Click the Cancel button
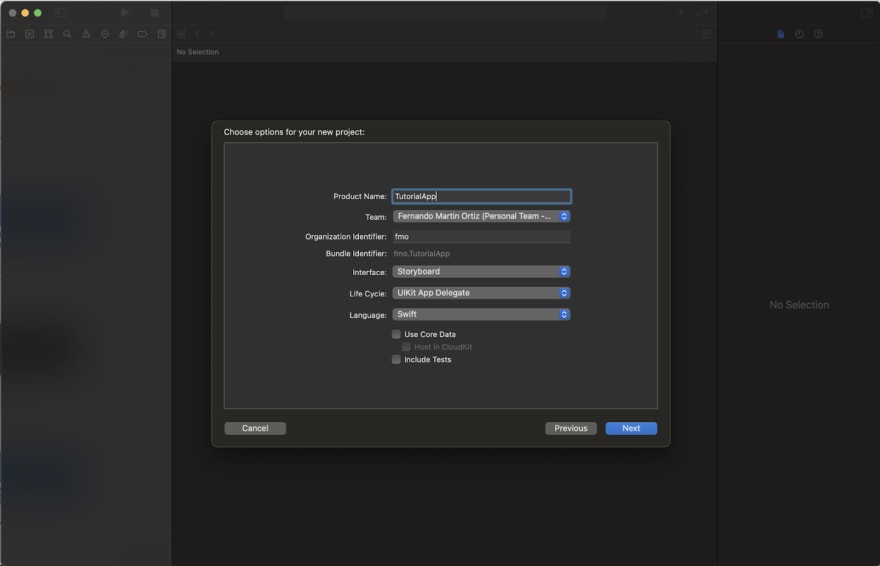 pyautogui.click(x=255, y=428)
